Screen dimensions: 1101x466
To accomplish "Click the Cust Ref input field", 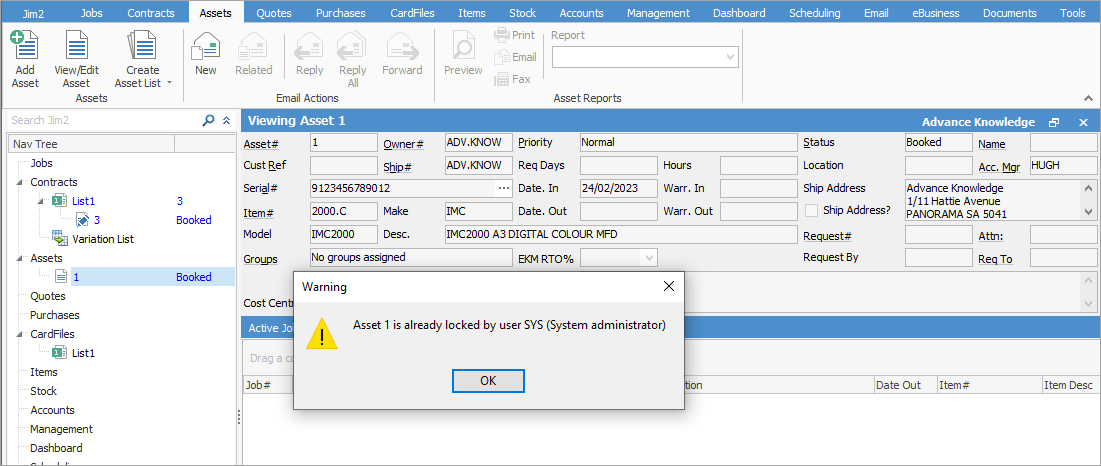I will click(x=344, y=165).
